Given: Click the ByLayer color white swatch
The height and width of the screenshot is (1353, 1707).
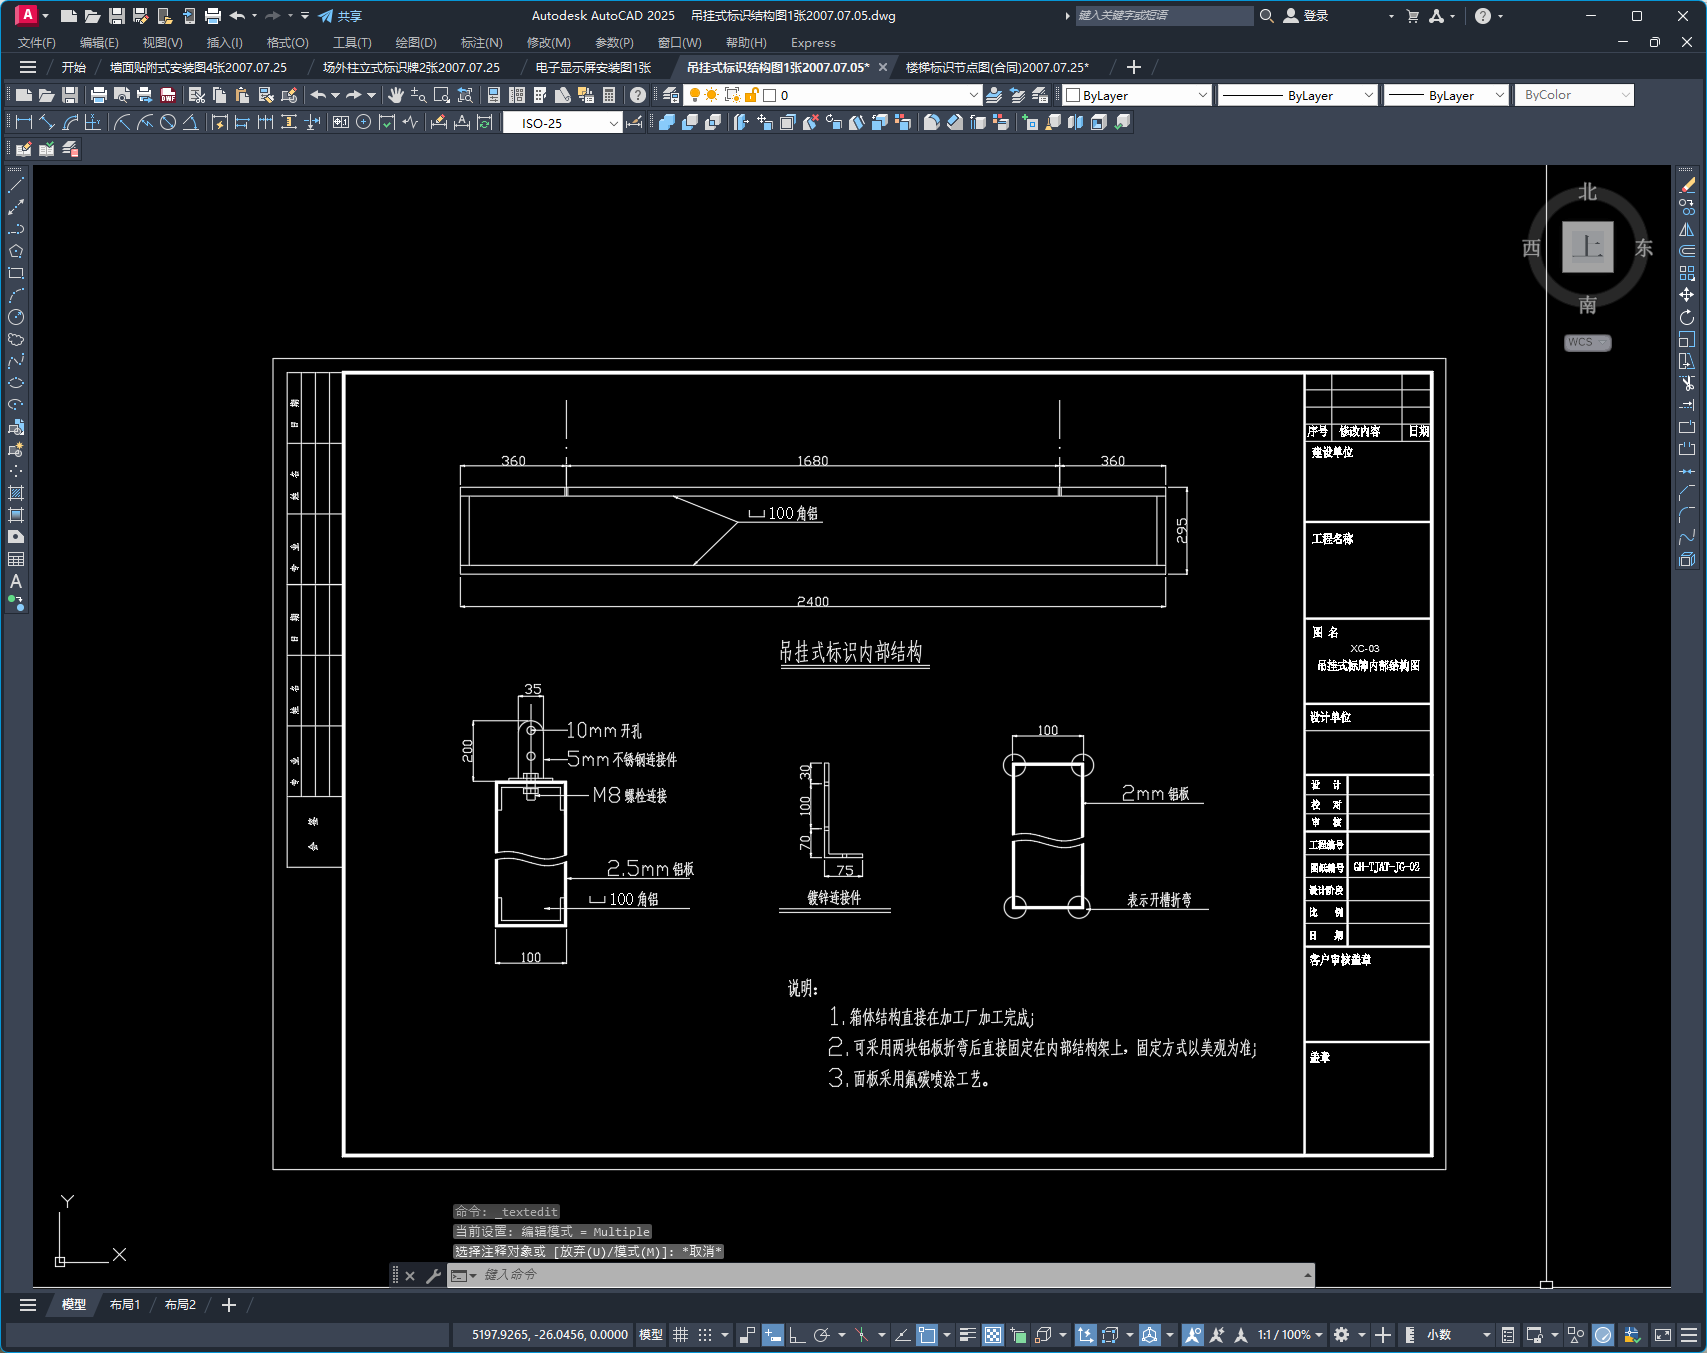Looking at the screenshot, I should (1073, 95).
